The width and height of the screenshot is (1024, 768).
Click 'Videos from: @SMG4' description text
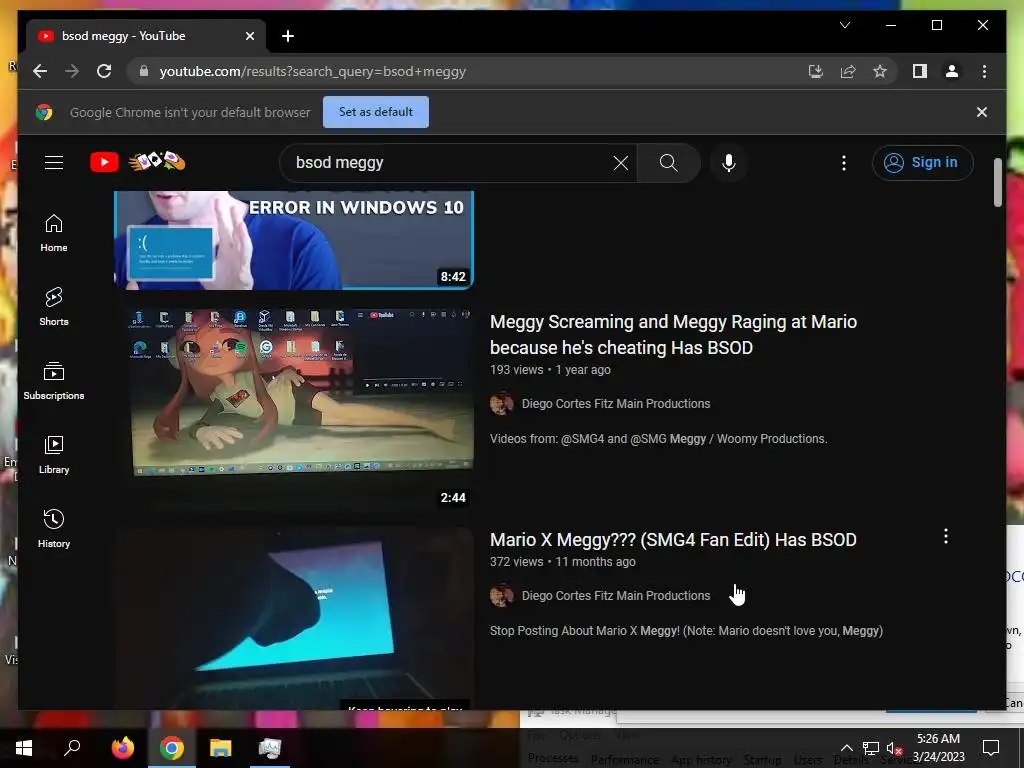click(658, 439)
